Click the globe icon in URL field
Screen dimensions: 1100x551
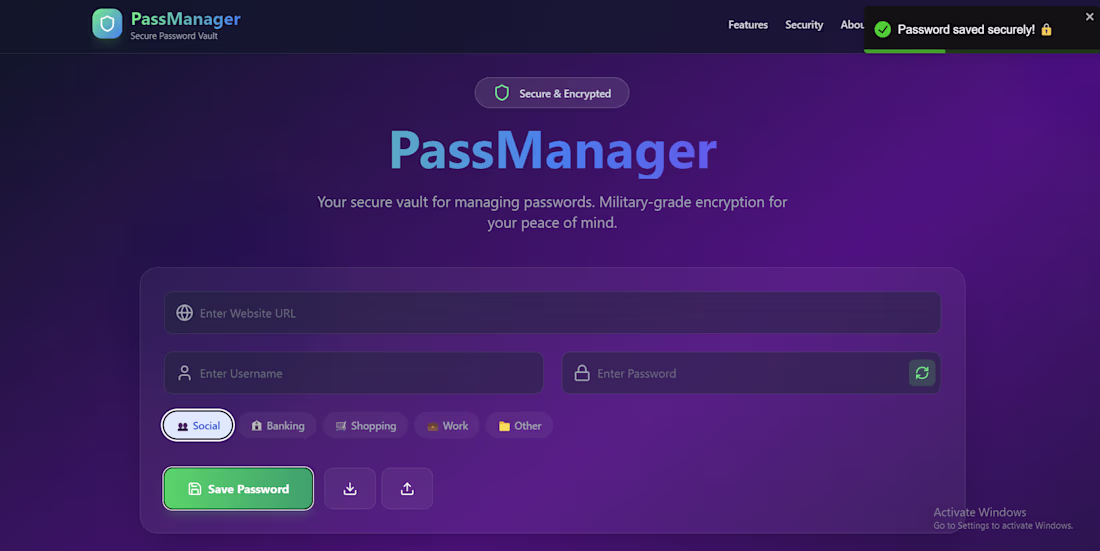(185, 312)
